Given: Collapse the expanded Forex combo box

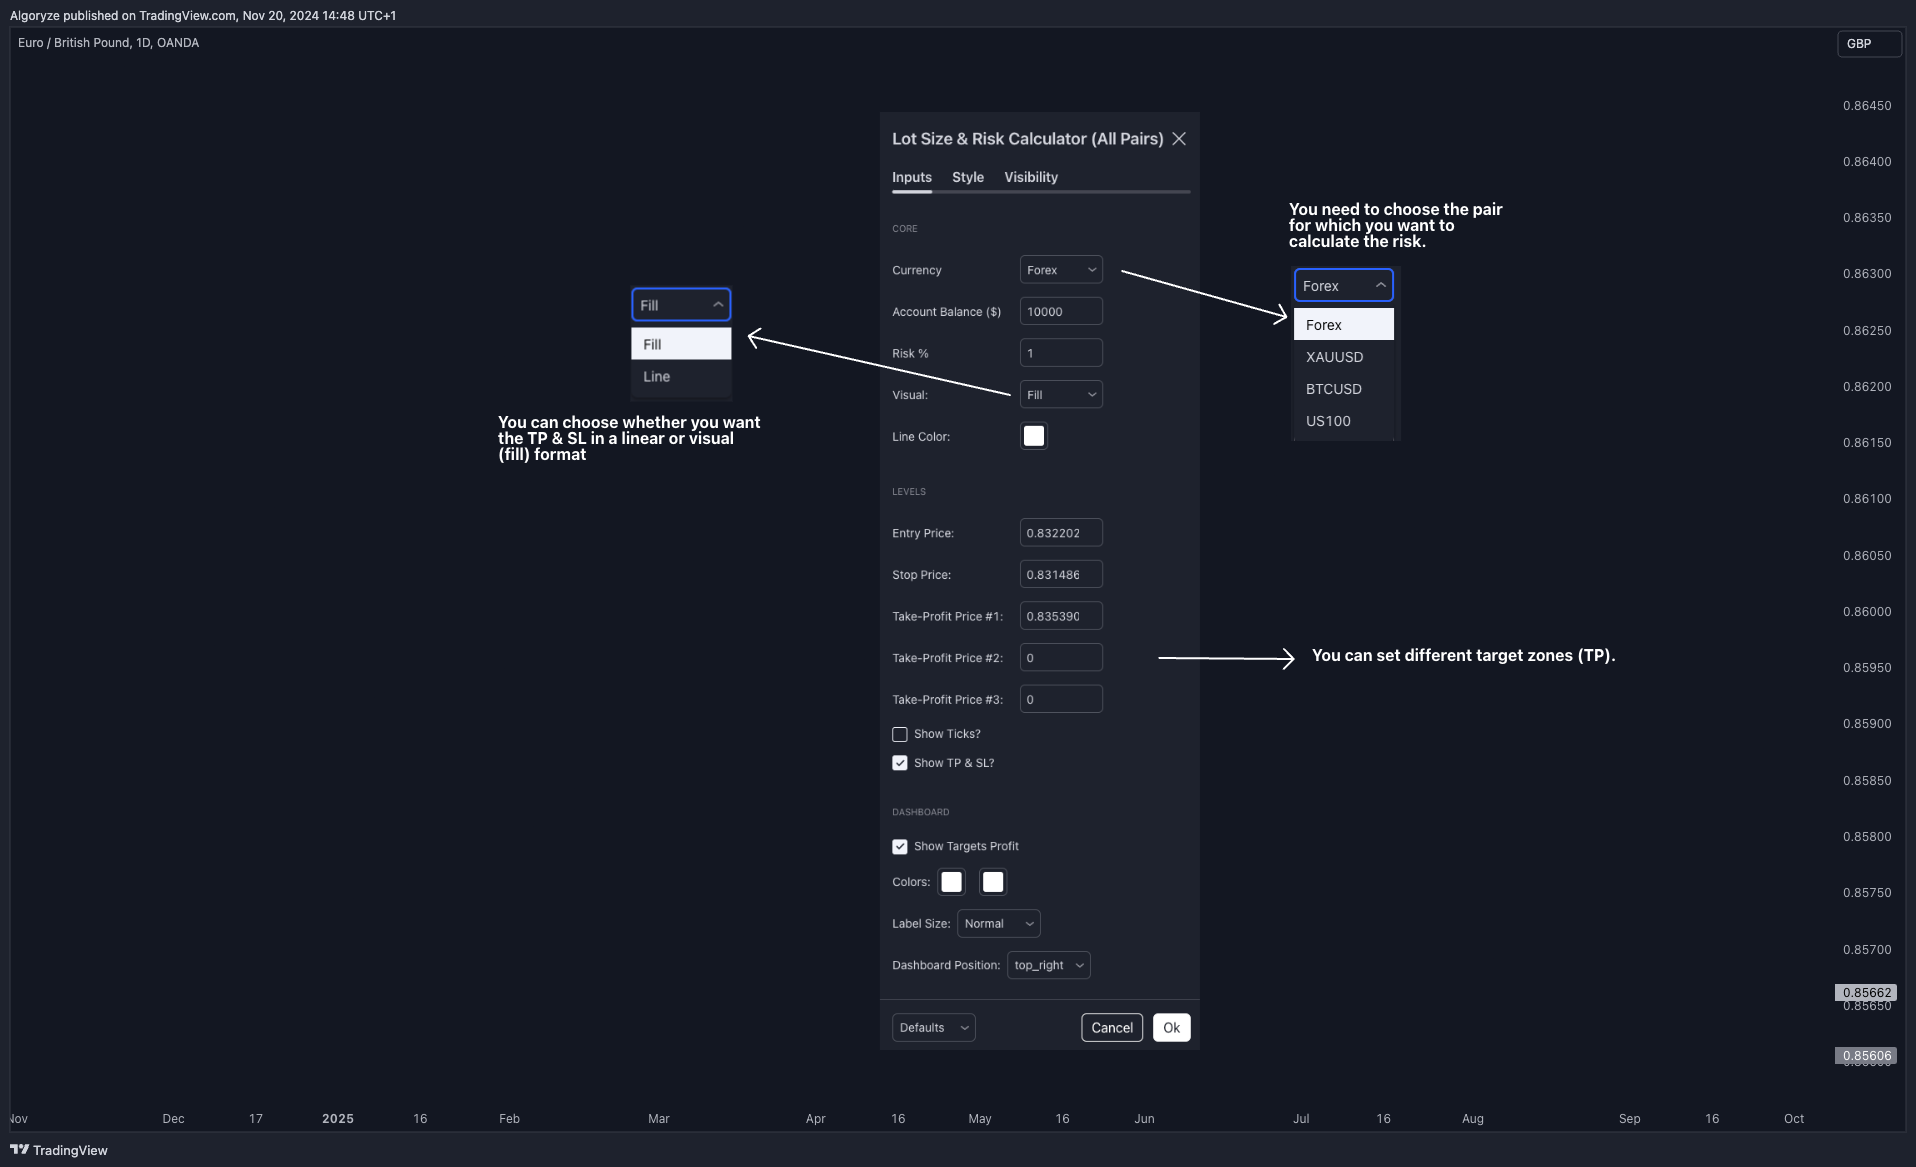Looking at the screenshot, I should (1343, 285).
